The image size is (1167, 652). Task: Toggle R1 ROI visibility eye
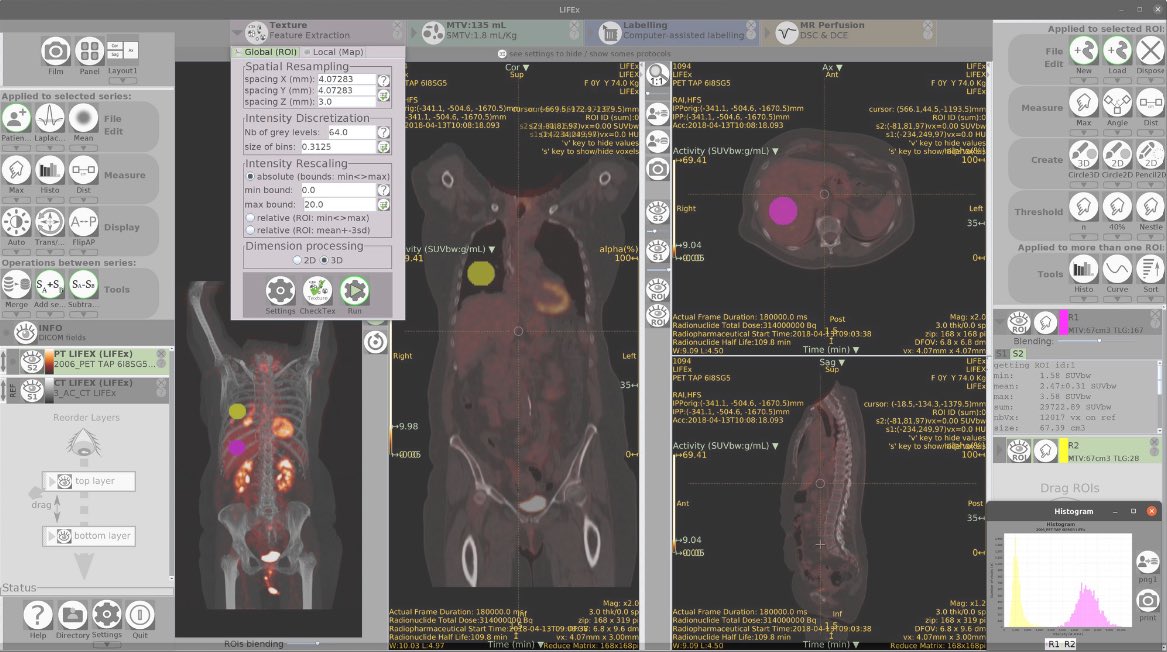pyautogui.click(x=1019, y=323)
